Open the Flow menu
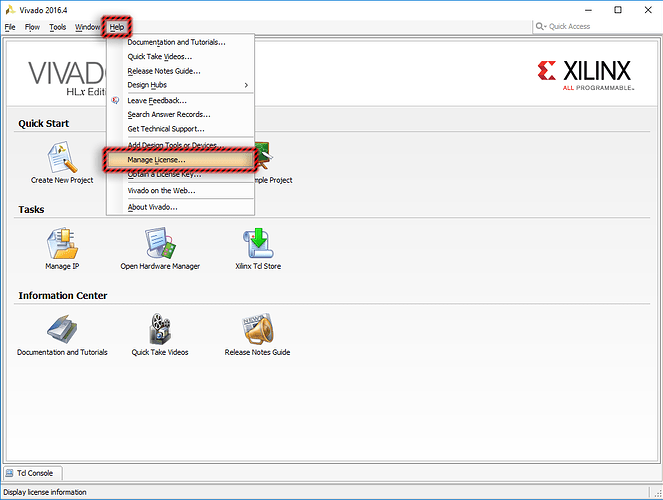Image resolution: width=663 pixels, height=500 pixels. [32, 27]
